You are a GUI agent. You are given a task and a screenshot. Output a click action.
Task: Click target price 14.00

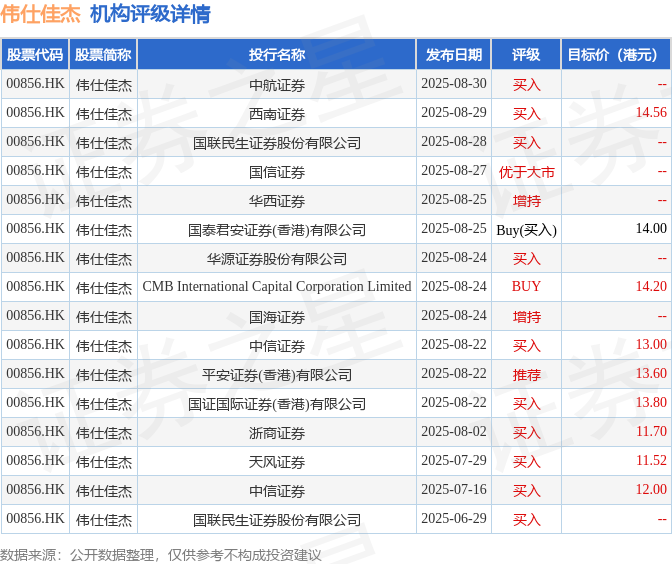(x=651, y=228)
